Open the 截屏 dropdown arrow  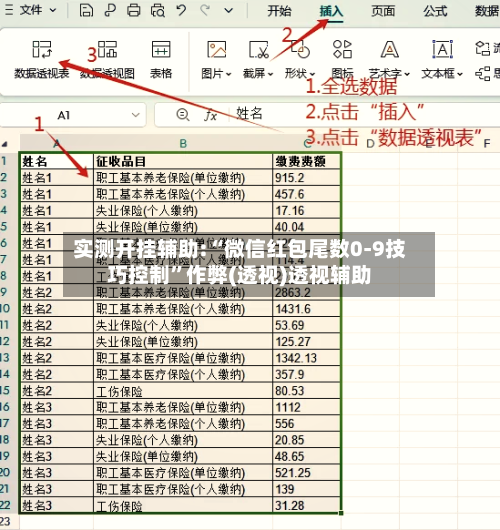pos(270,74)
